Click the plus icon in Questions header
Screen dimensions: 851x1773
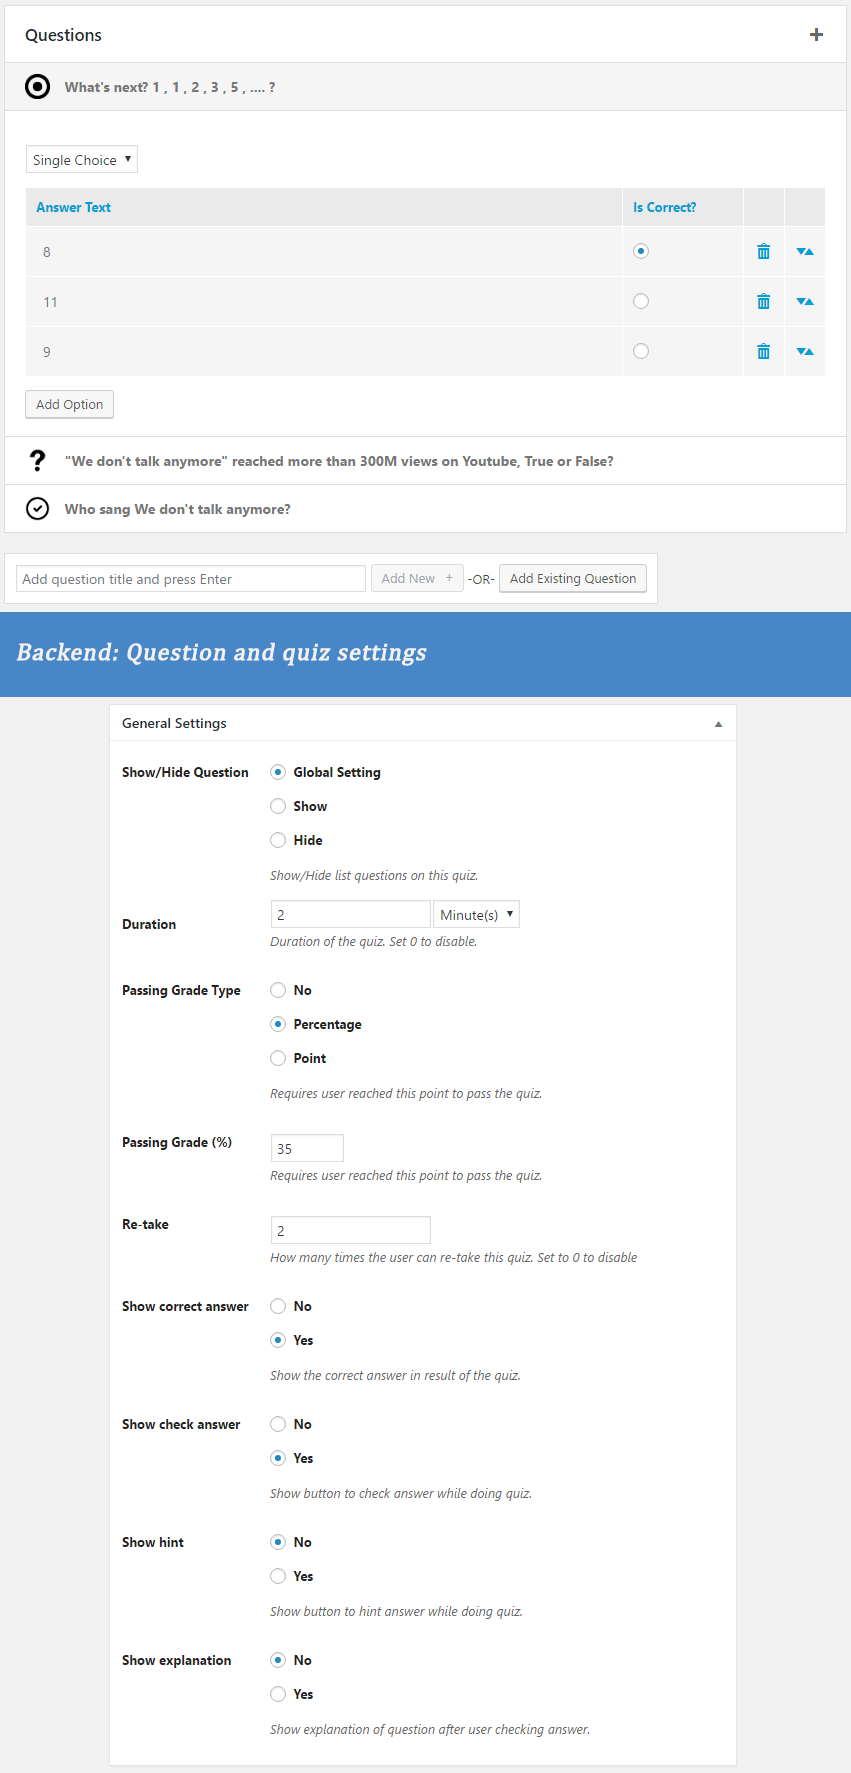tap(816, 35)
